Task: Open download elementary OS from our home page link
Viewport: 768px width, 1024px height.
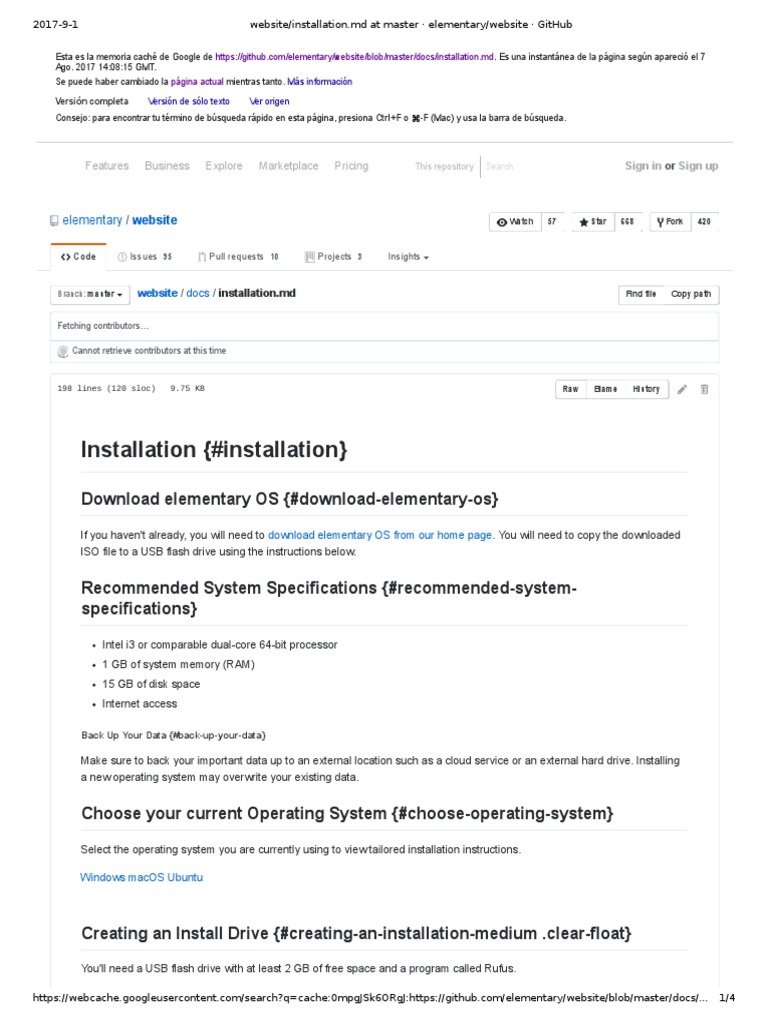Action: tap(380, 535)
